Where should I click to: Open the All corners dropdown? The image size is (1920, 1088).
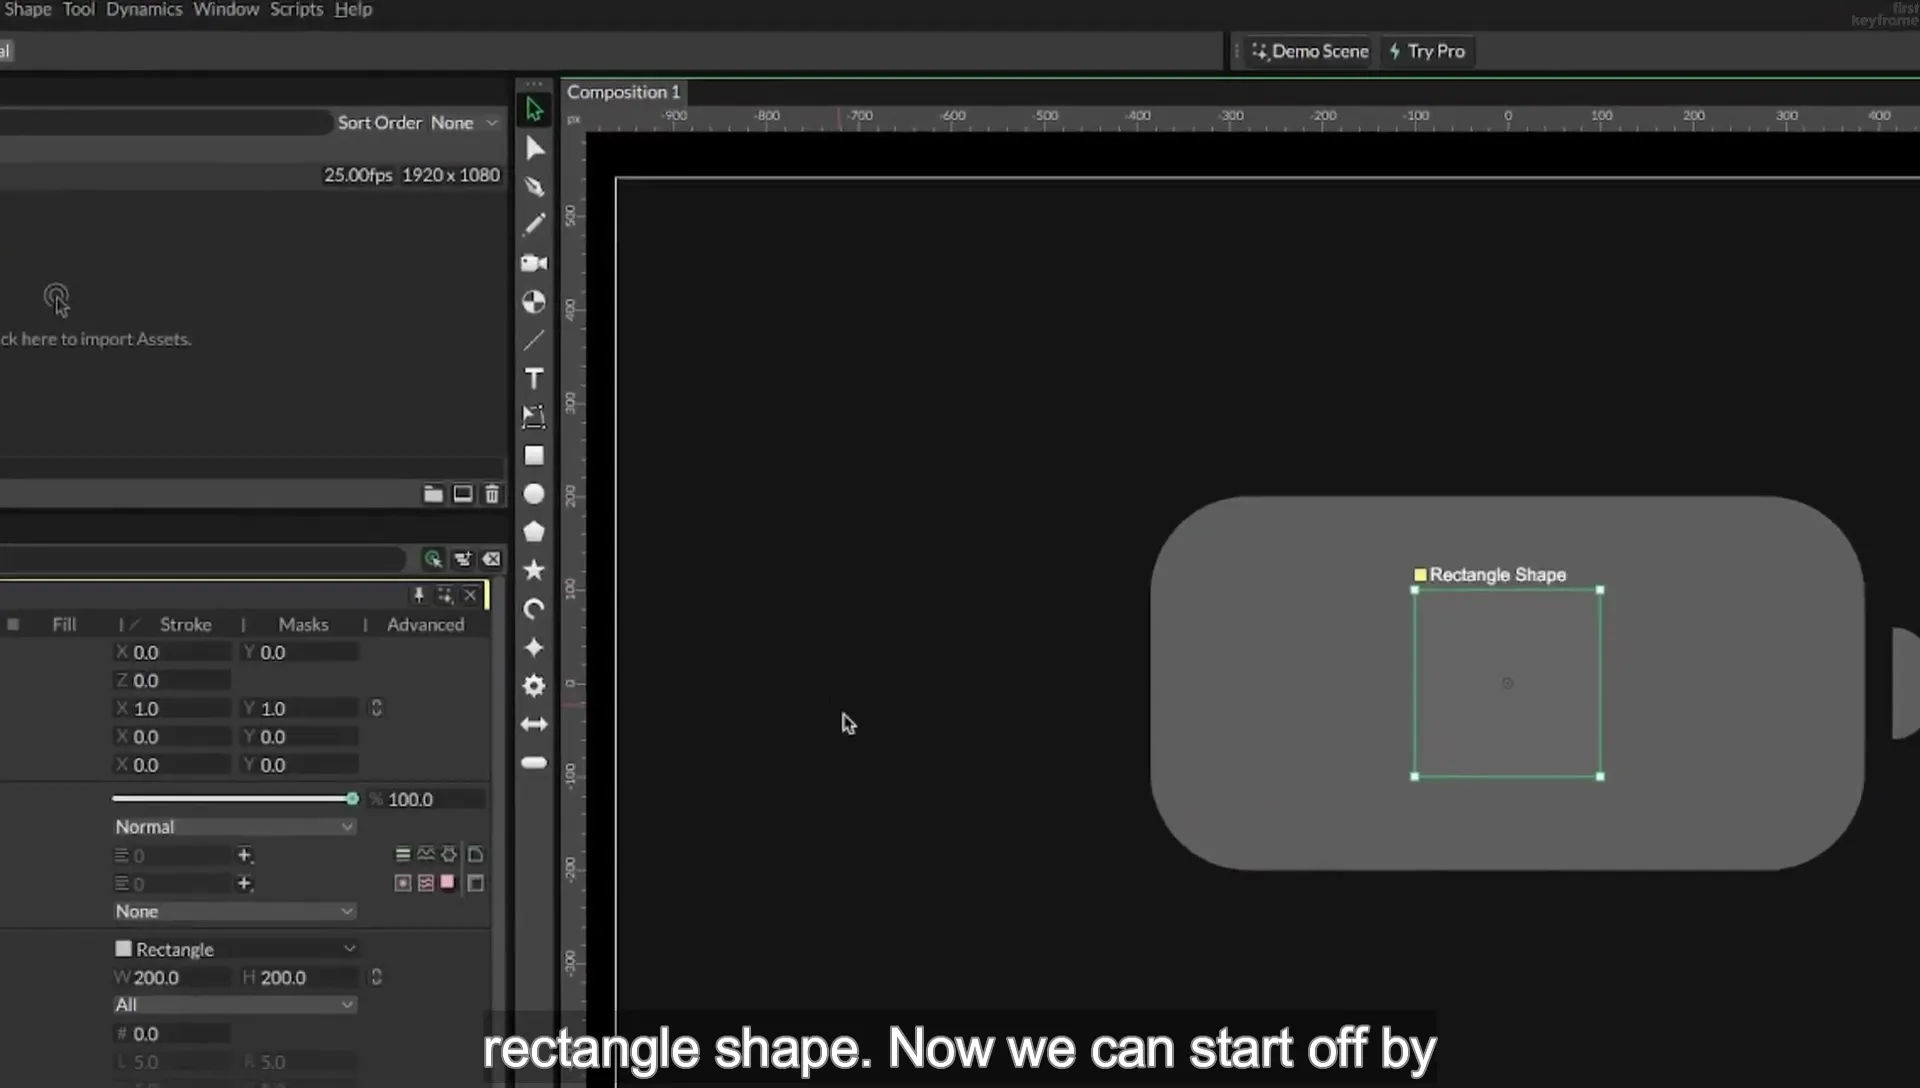click(234, 1005)
